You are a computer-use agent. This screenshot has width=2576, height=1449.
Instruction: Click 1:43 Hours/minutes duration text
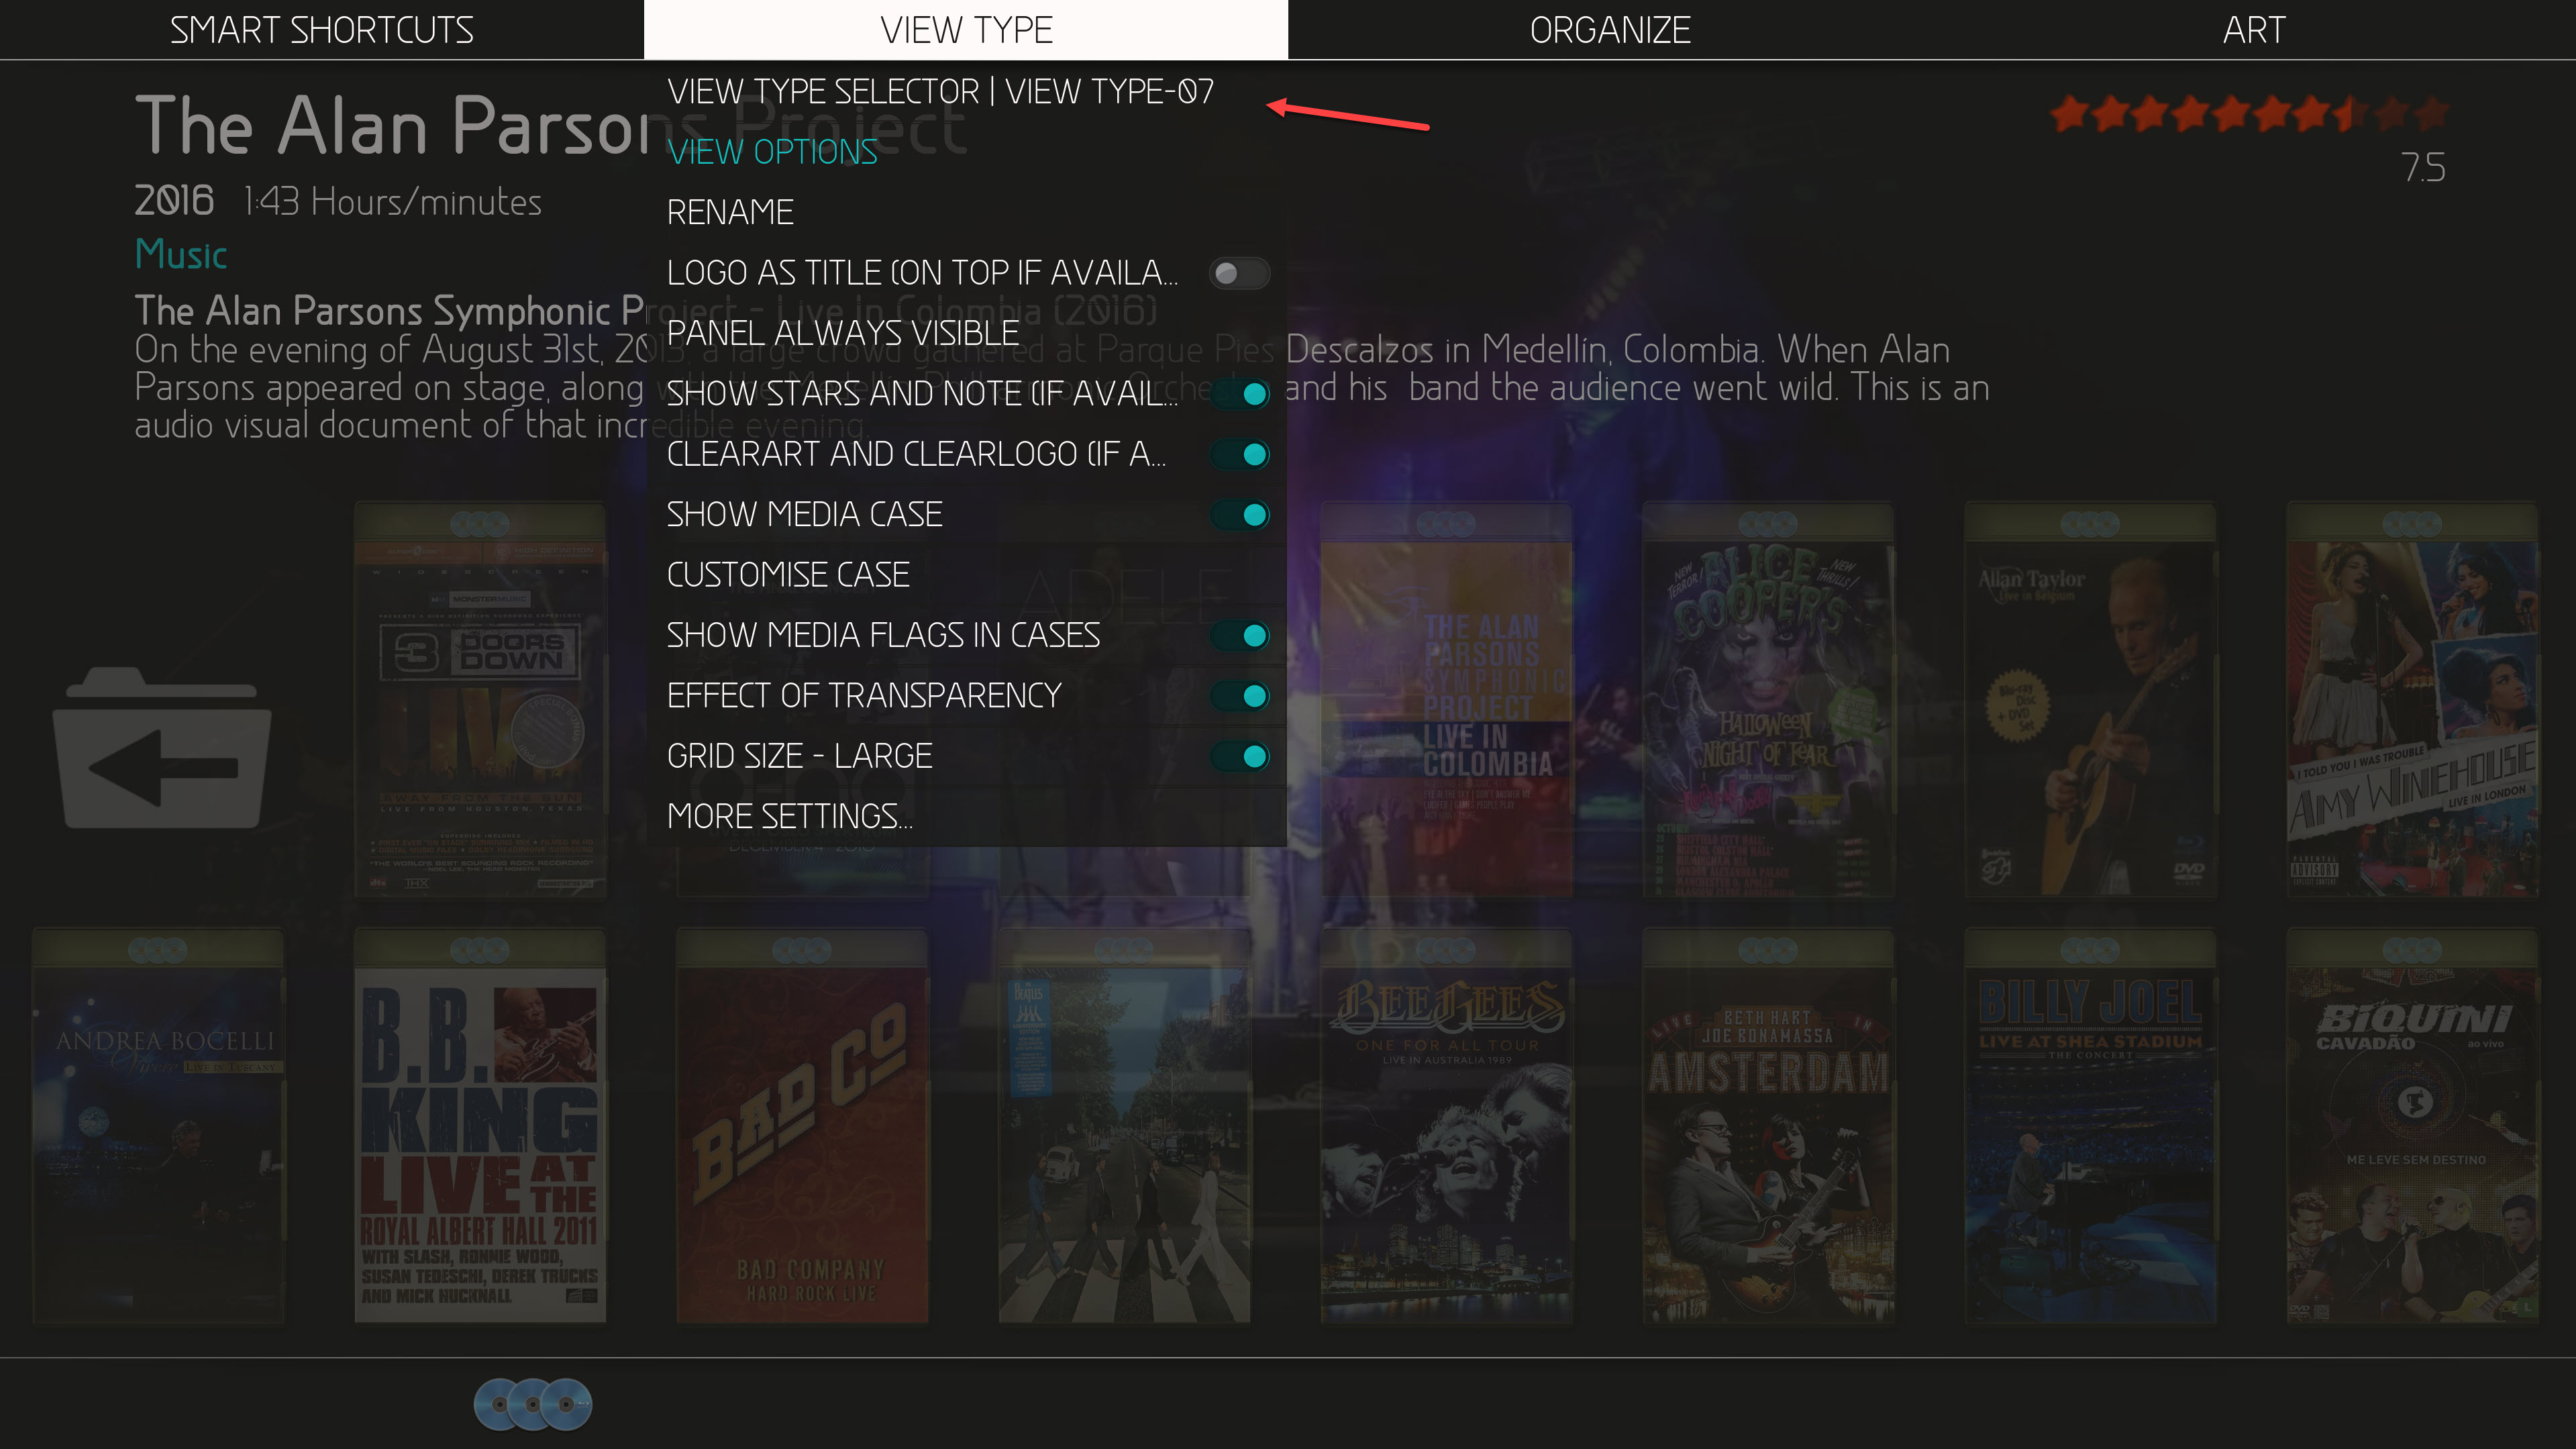[393, 202]
